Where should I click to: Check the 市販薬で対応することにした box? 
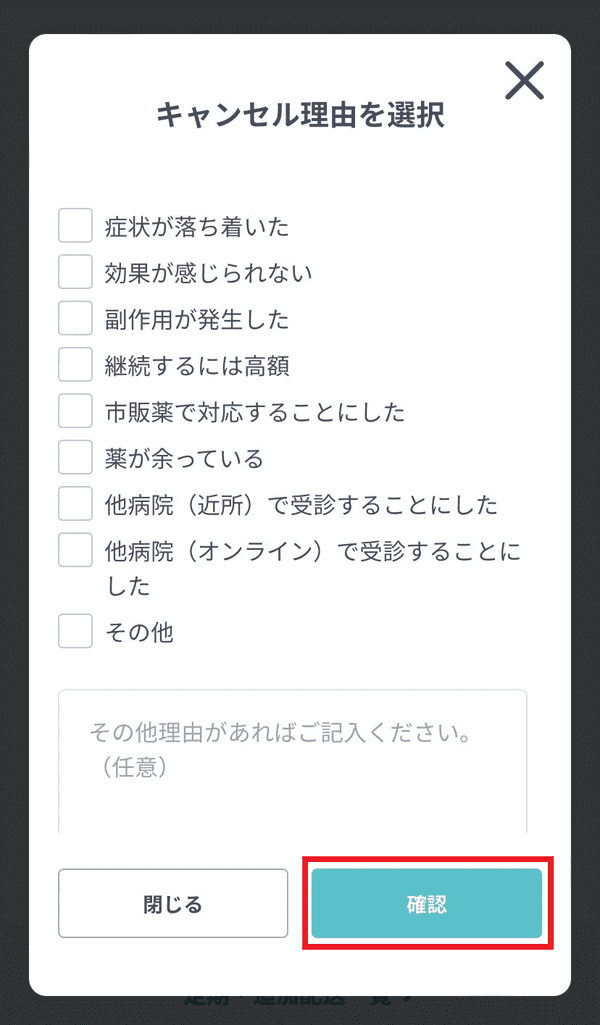[75, 410]
